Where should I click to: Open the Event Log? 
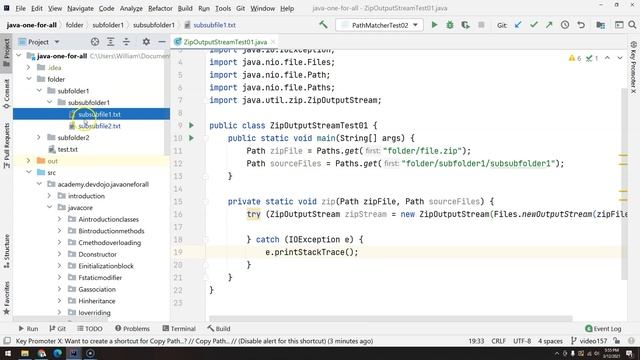tap(603, 329)
